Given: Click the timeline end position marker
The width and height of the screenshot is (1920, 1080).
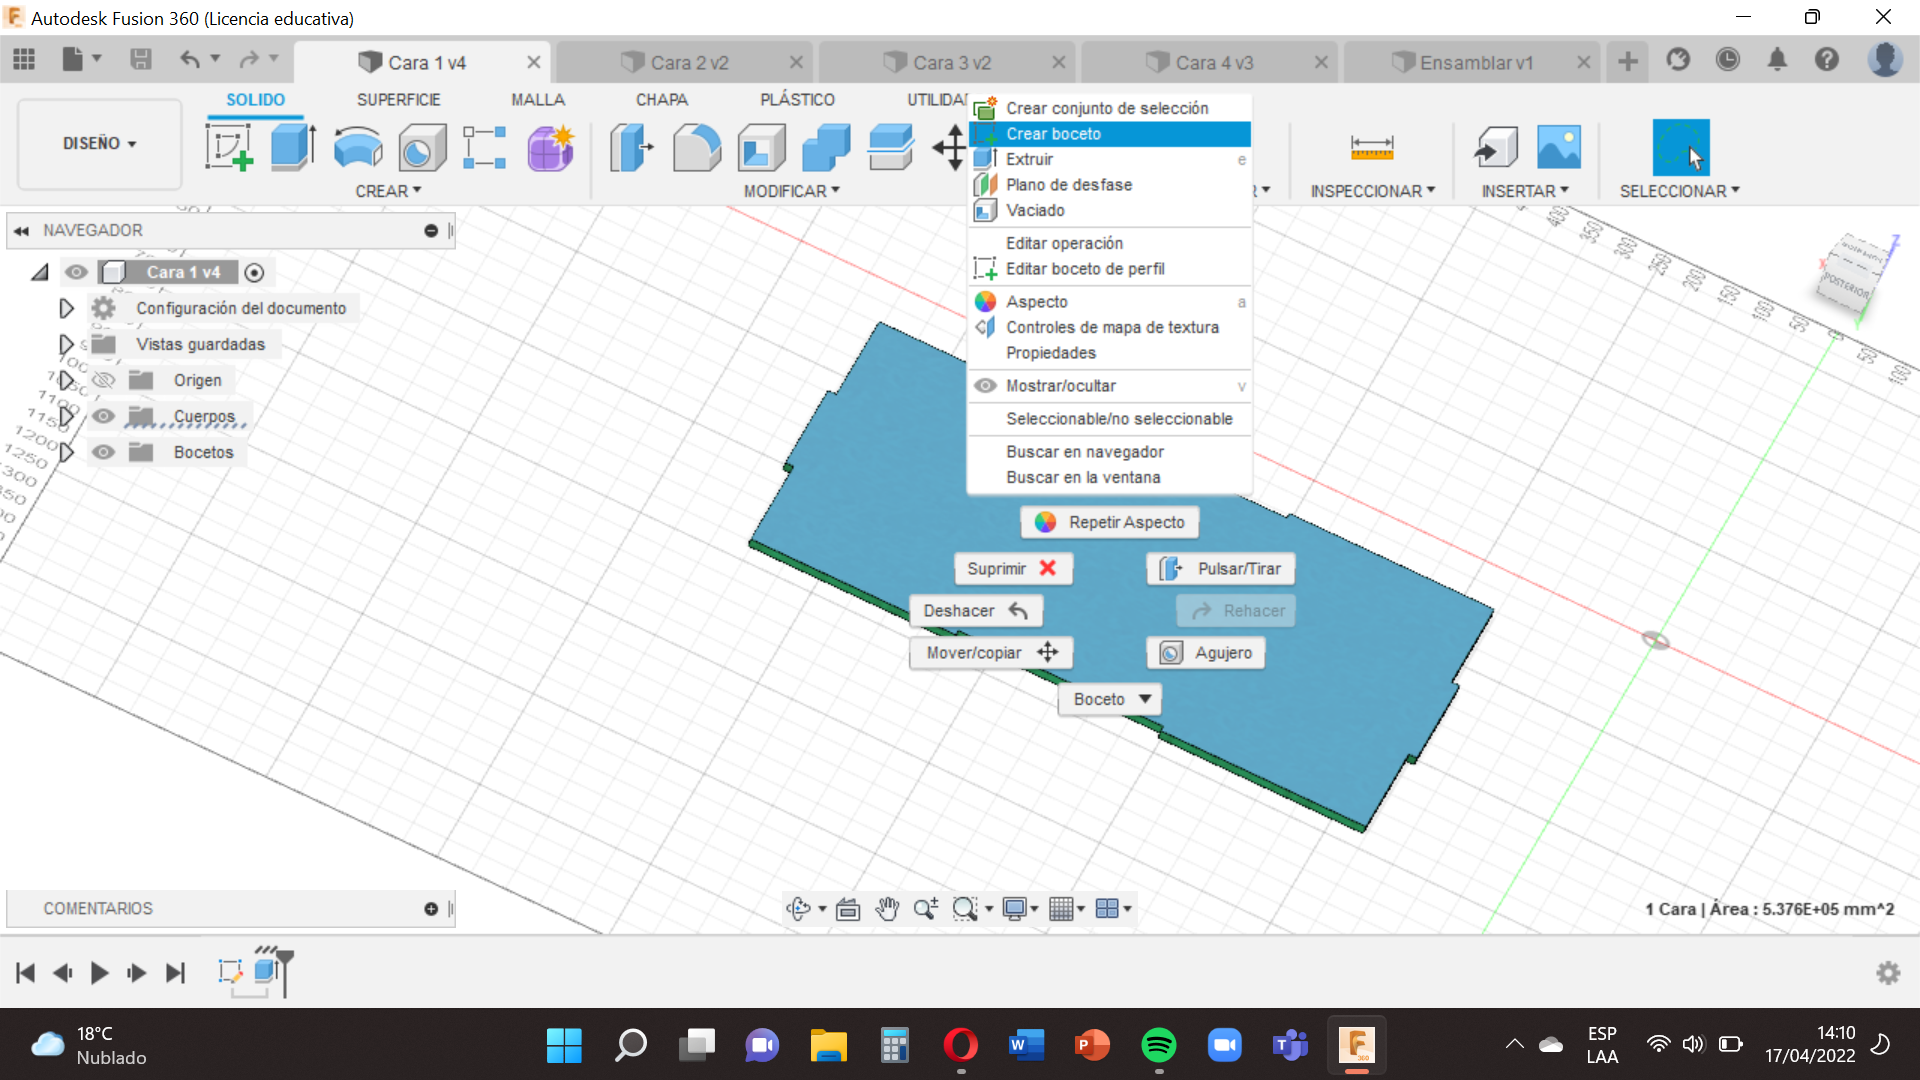Looking at the screenshot, I should 285,972.
